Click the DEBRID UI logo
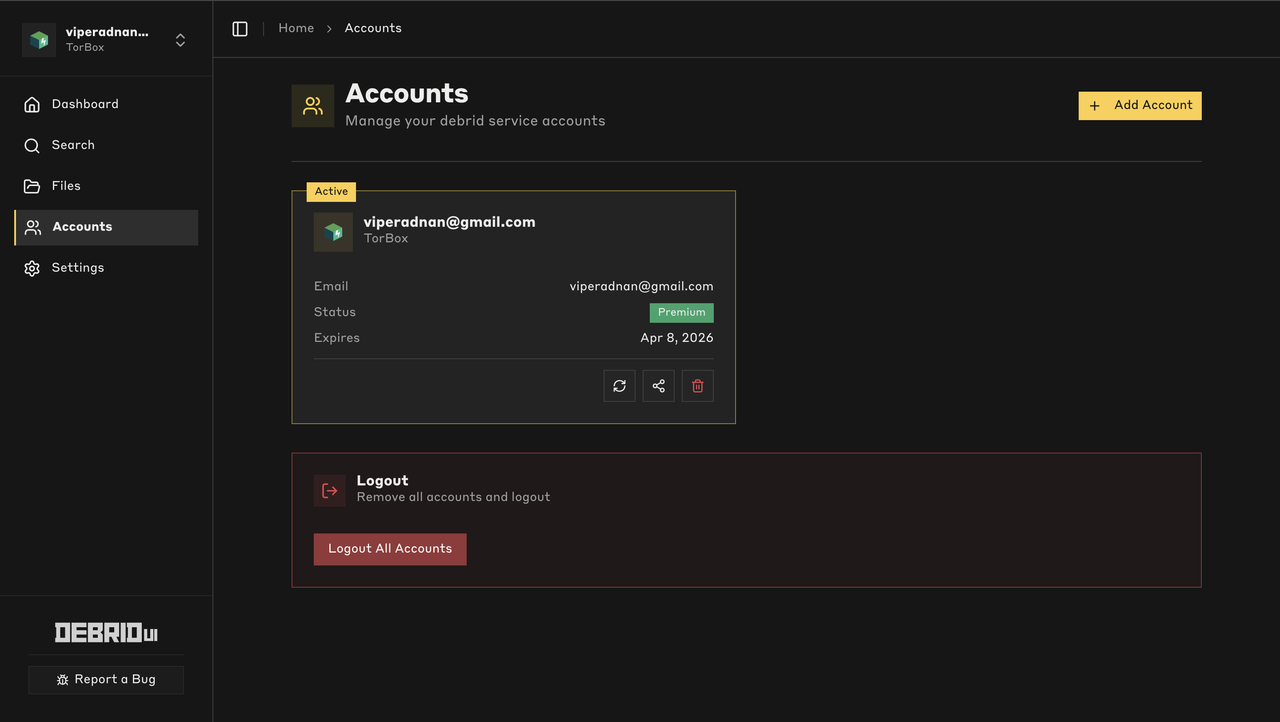 coord(106,632)
